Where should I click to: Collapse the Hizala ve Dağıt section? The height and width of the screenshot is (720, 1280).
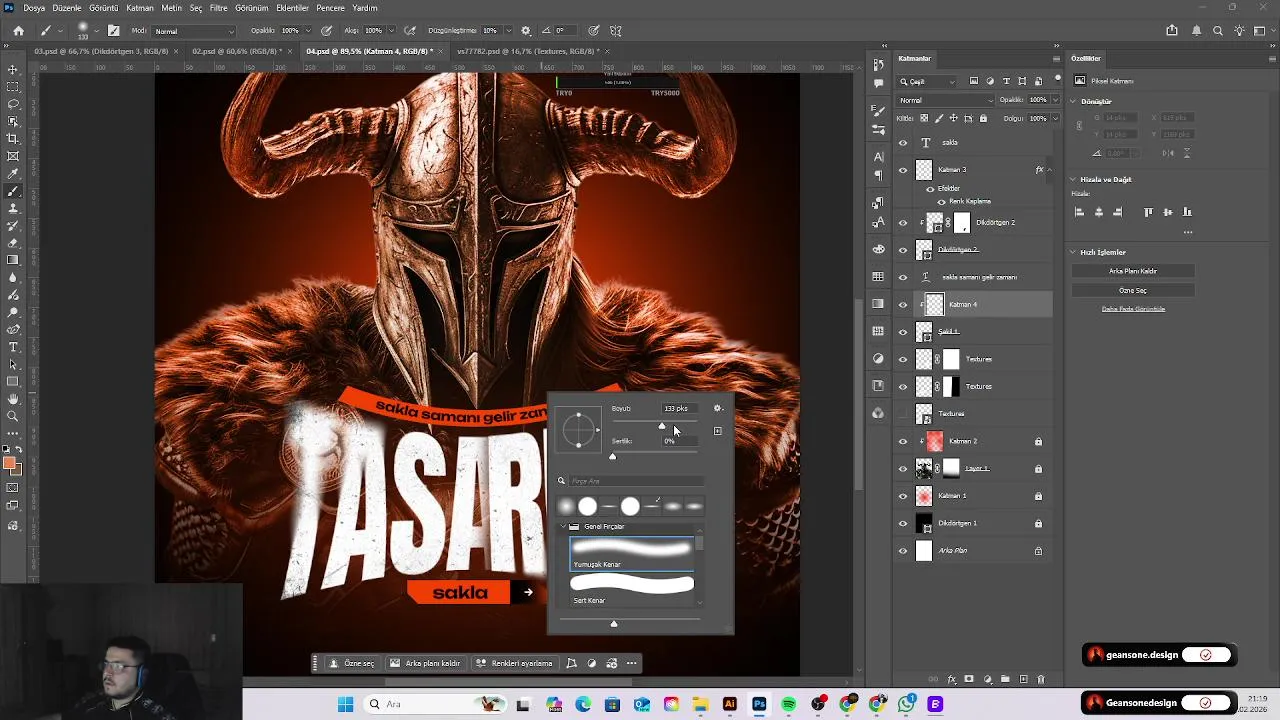1074,179
